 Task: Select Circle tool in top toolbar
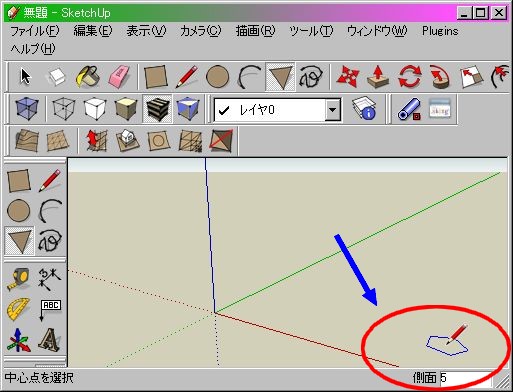click(217, 77)
